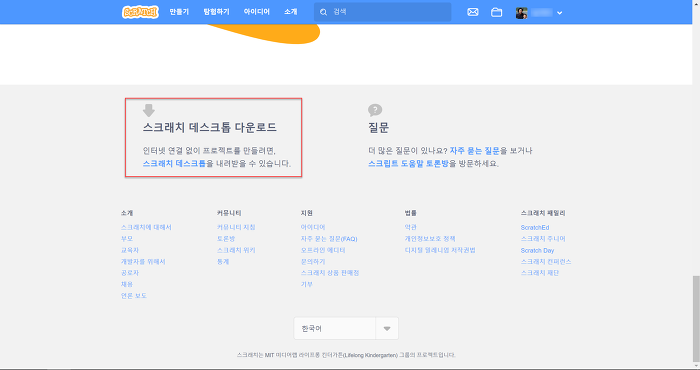
Task: Open the 약관 footer link
Action: 410,227
